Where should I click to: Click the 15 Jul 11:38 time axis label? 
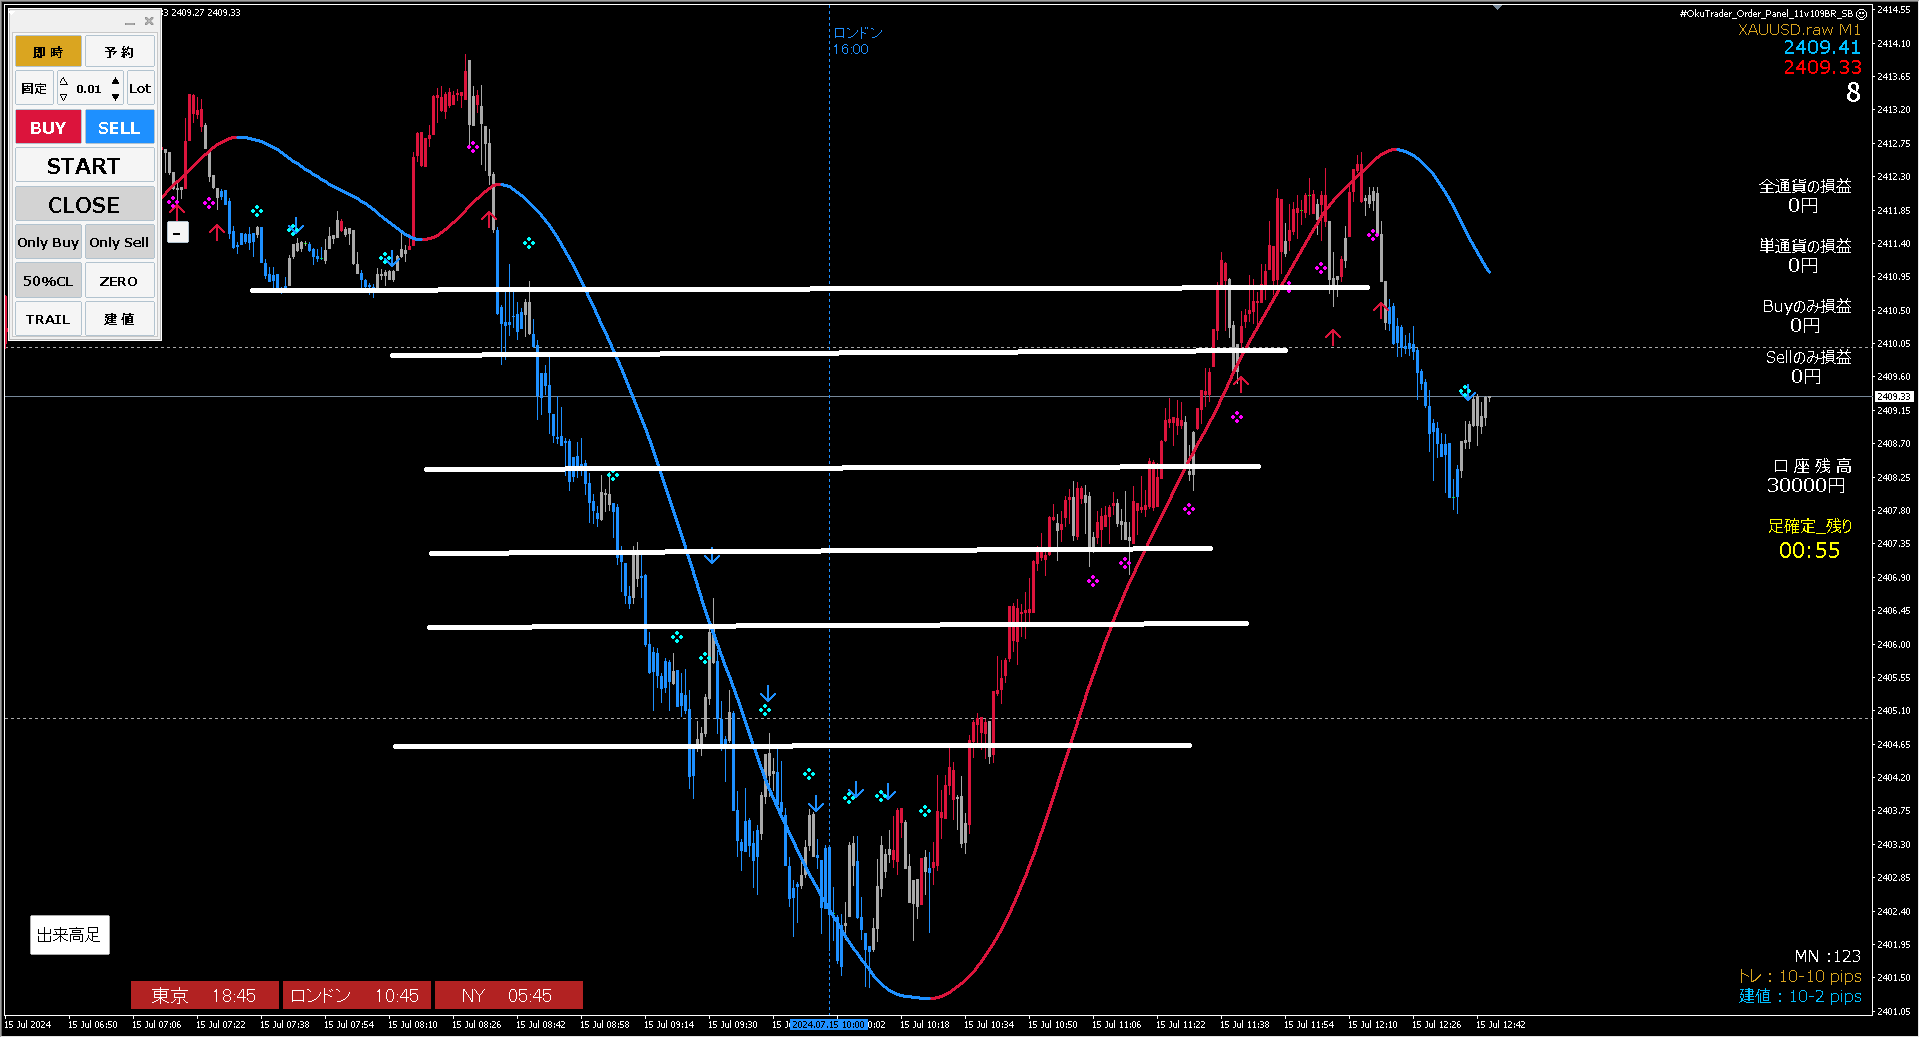[x=1244, y=1025]
